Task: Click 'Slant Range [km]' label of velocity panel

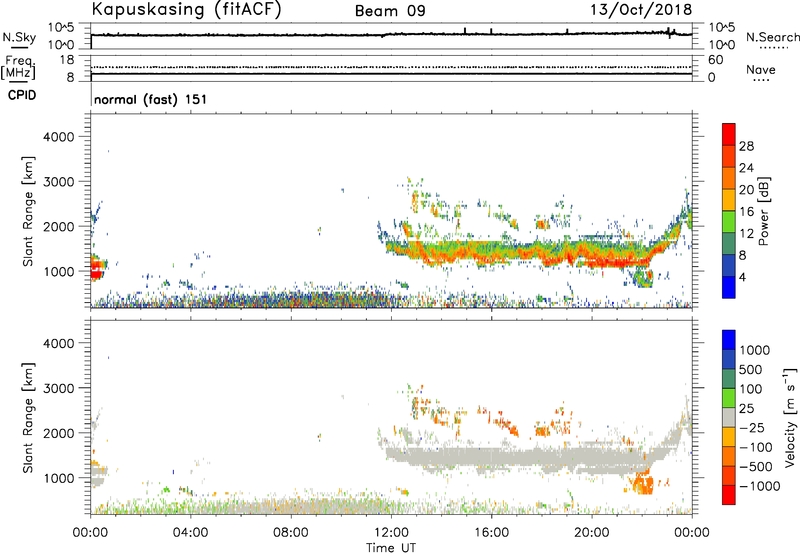Action: 28,417
